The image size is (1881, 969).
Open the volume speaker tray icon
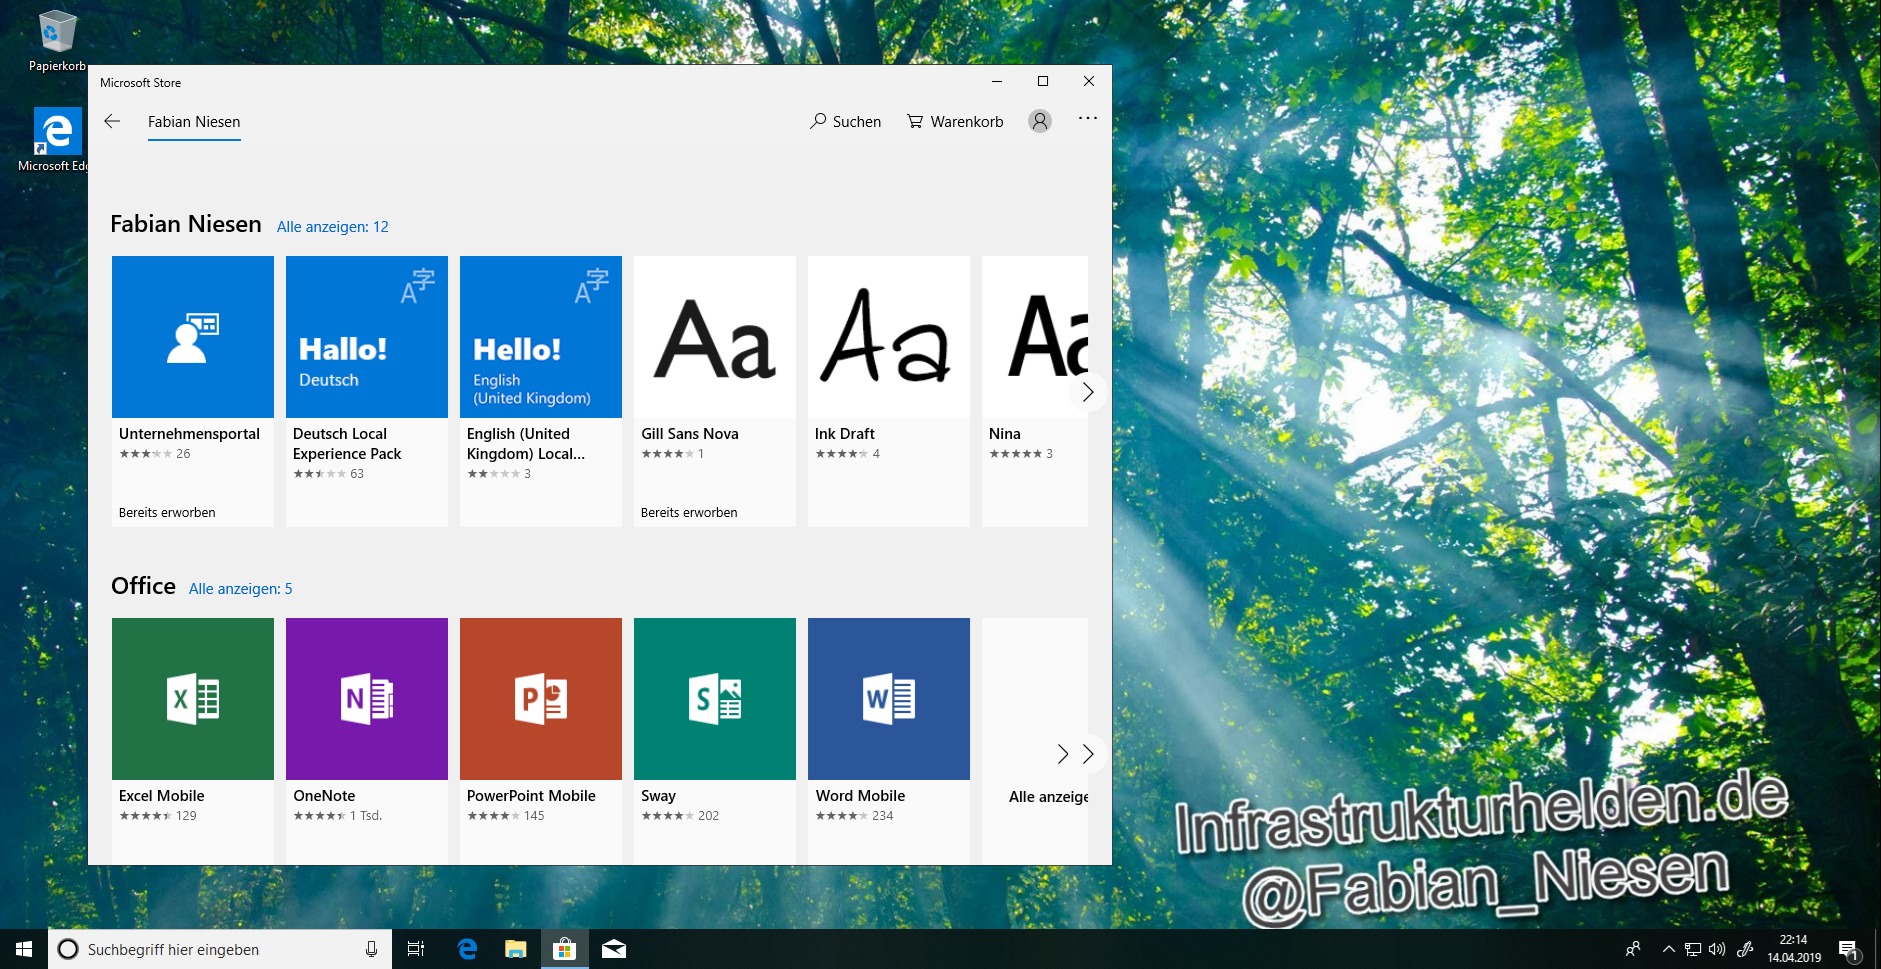tap(1717, 949)
